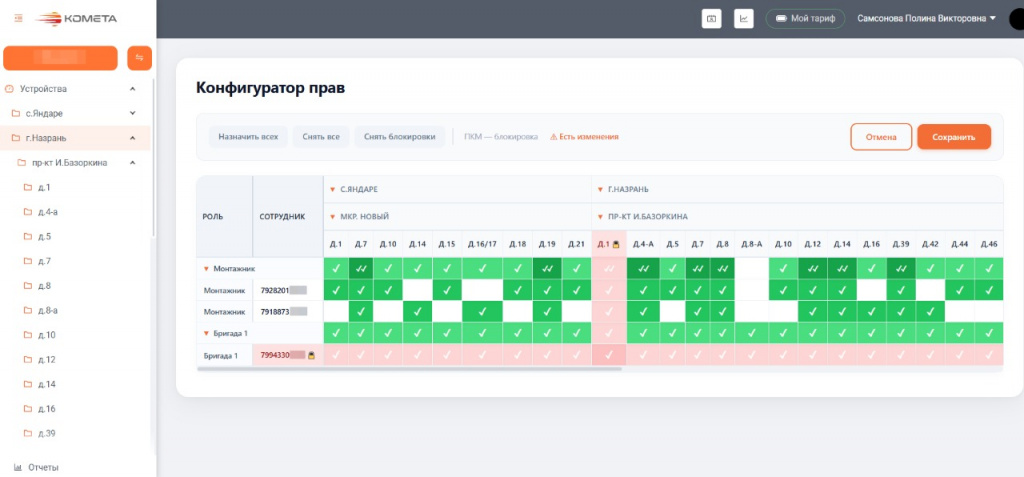The height and width of the screenshot is (477, 1024).
Task: Click the Комета logo
Action: (76, 18)
